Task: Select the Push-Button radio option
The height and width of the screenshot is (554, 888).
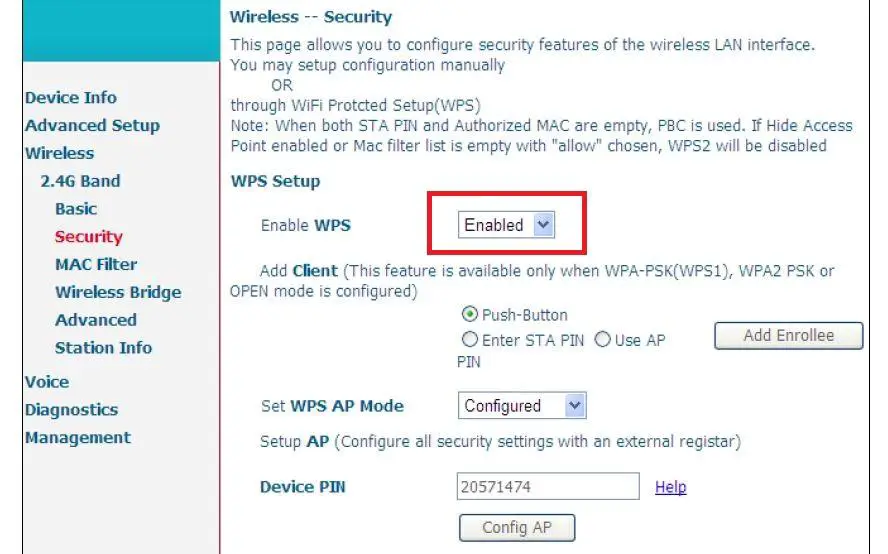Action: pyautogui.click(x=470, y=315)
